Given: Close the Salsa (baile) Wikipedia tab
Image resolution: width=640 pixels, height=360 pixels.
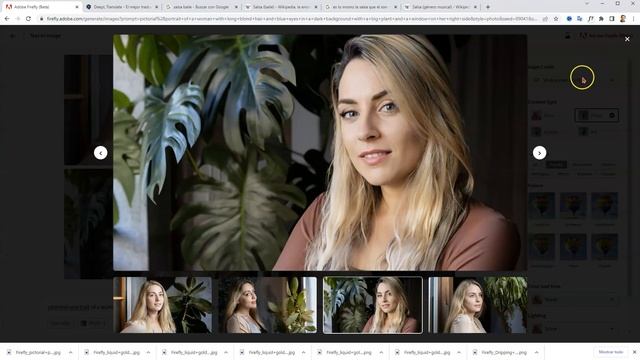Looking at the screenshot, I should tap(316, 7).
